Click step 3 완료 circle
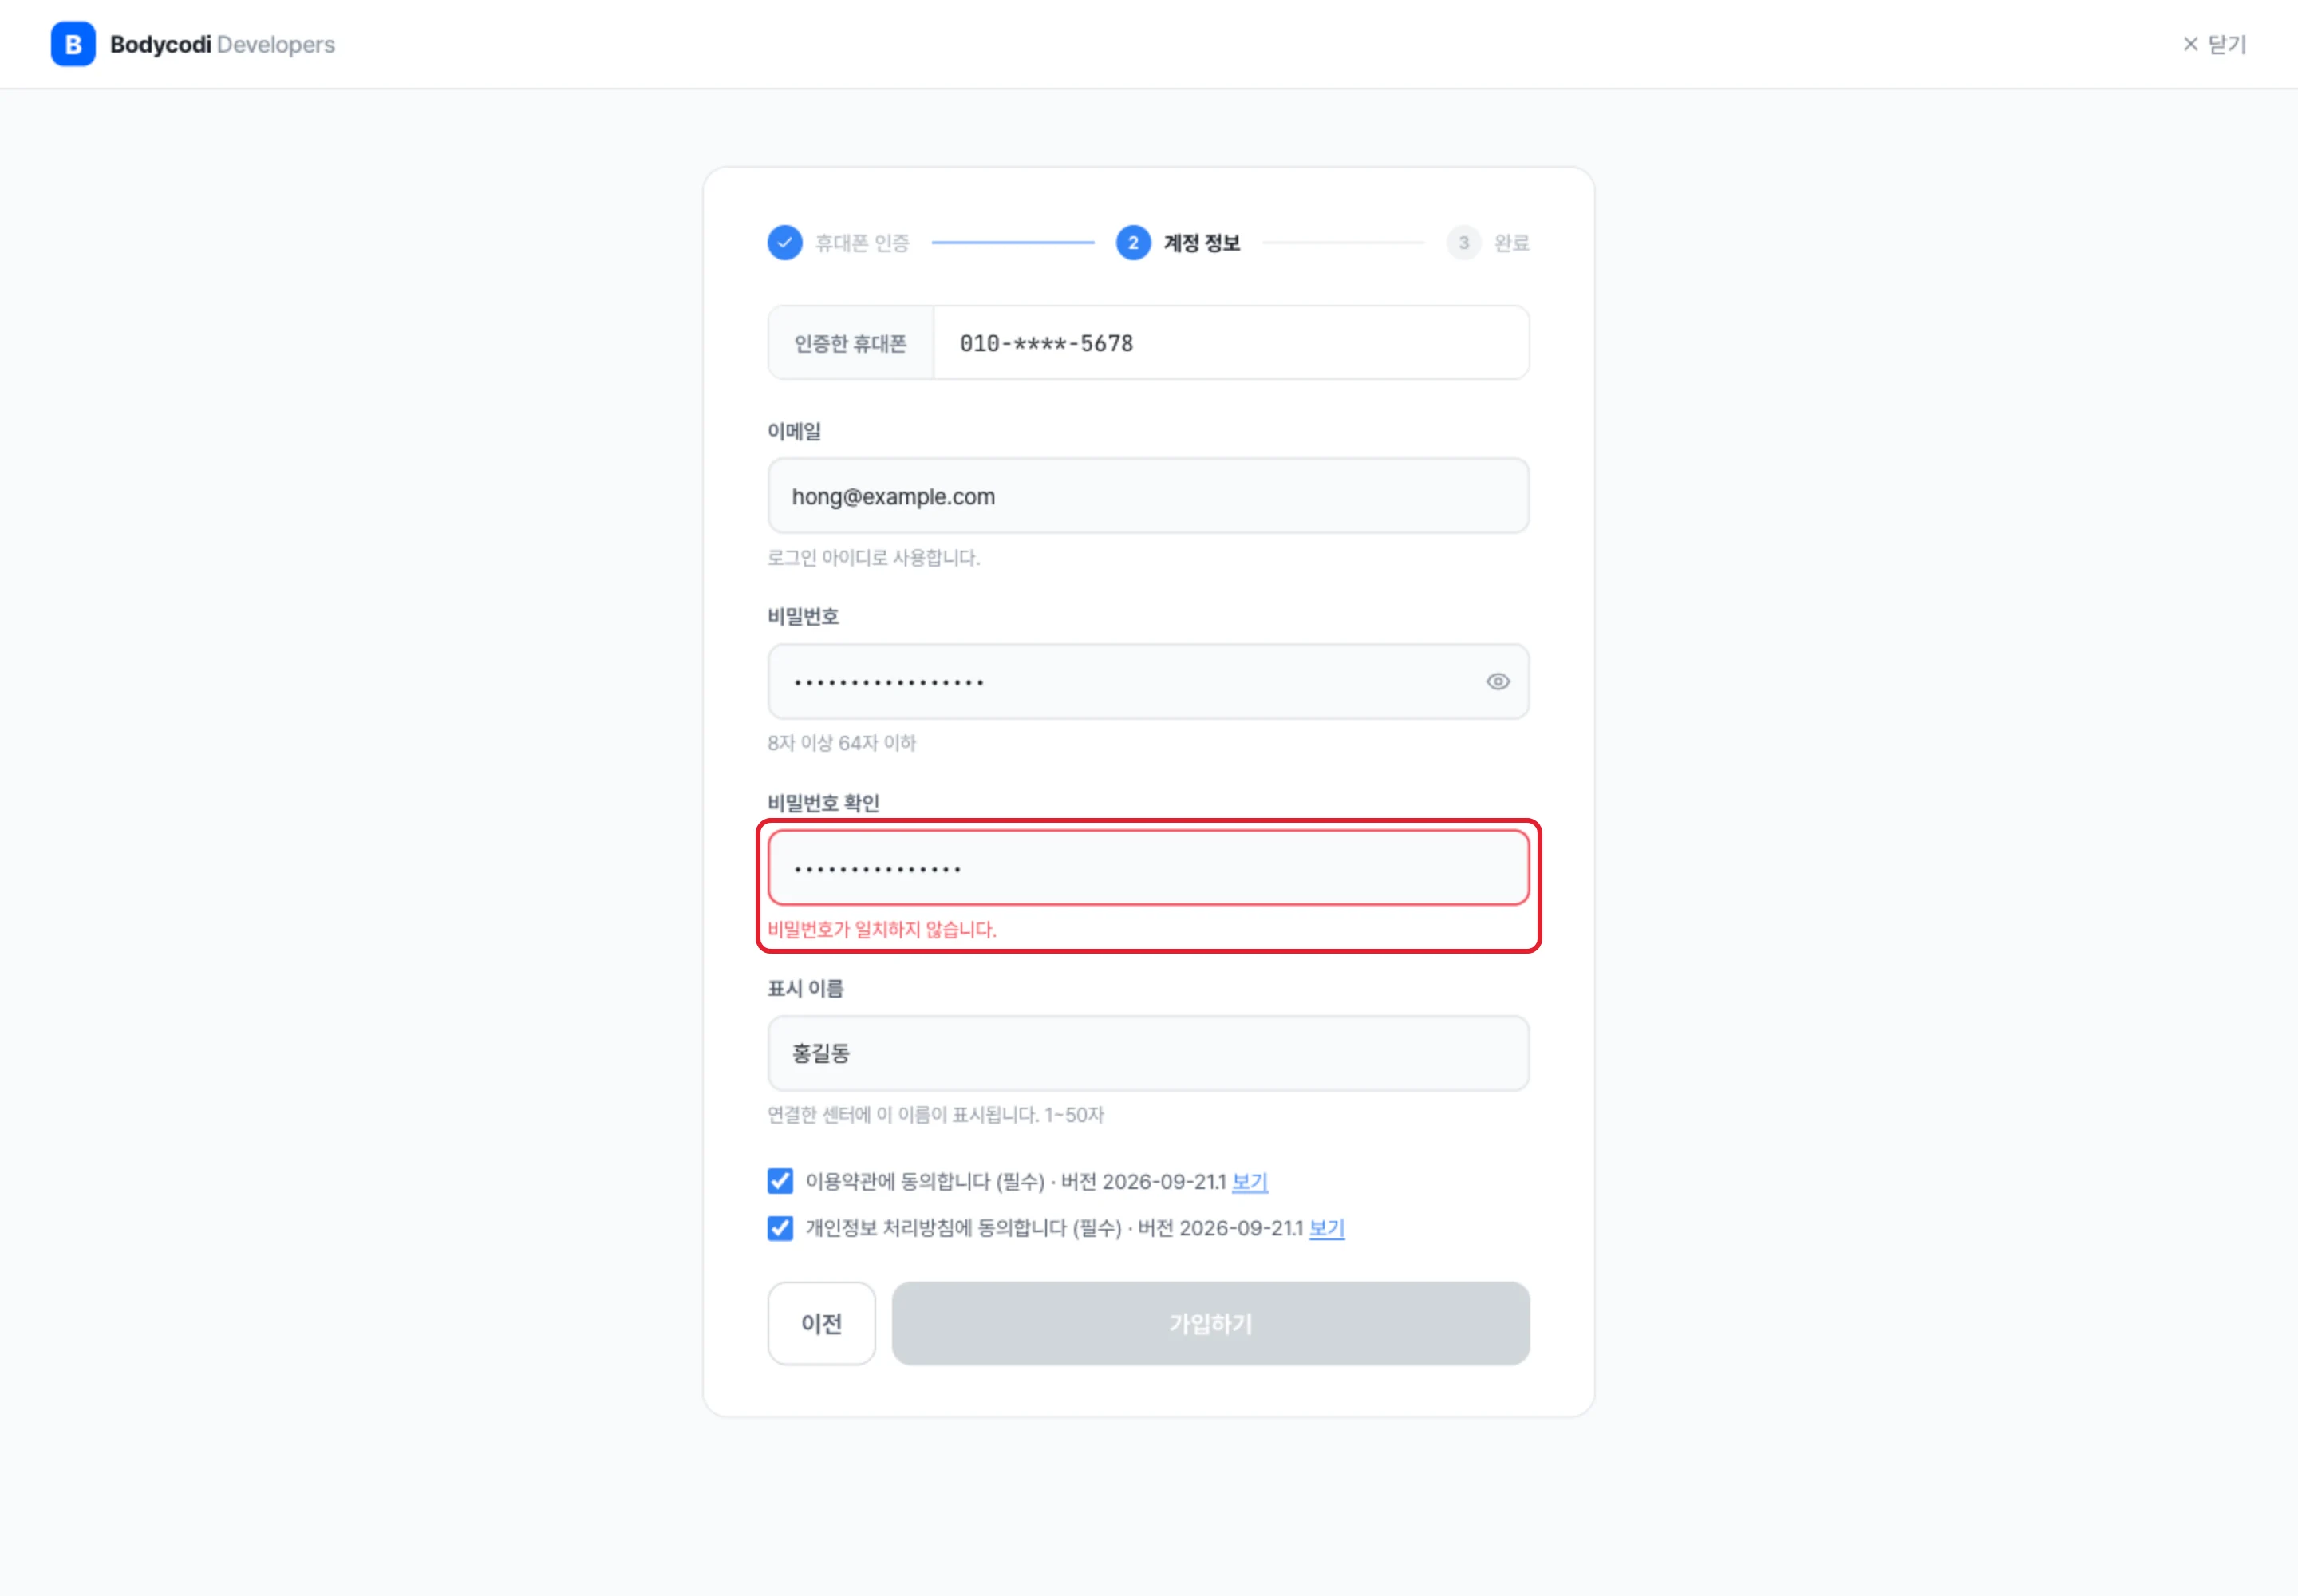Viewport: 2298px width, 1596px height. 1463,243
